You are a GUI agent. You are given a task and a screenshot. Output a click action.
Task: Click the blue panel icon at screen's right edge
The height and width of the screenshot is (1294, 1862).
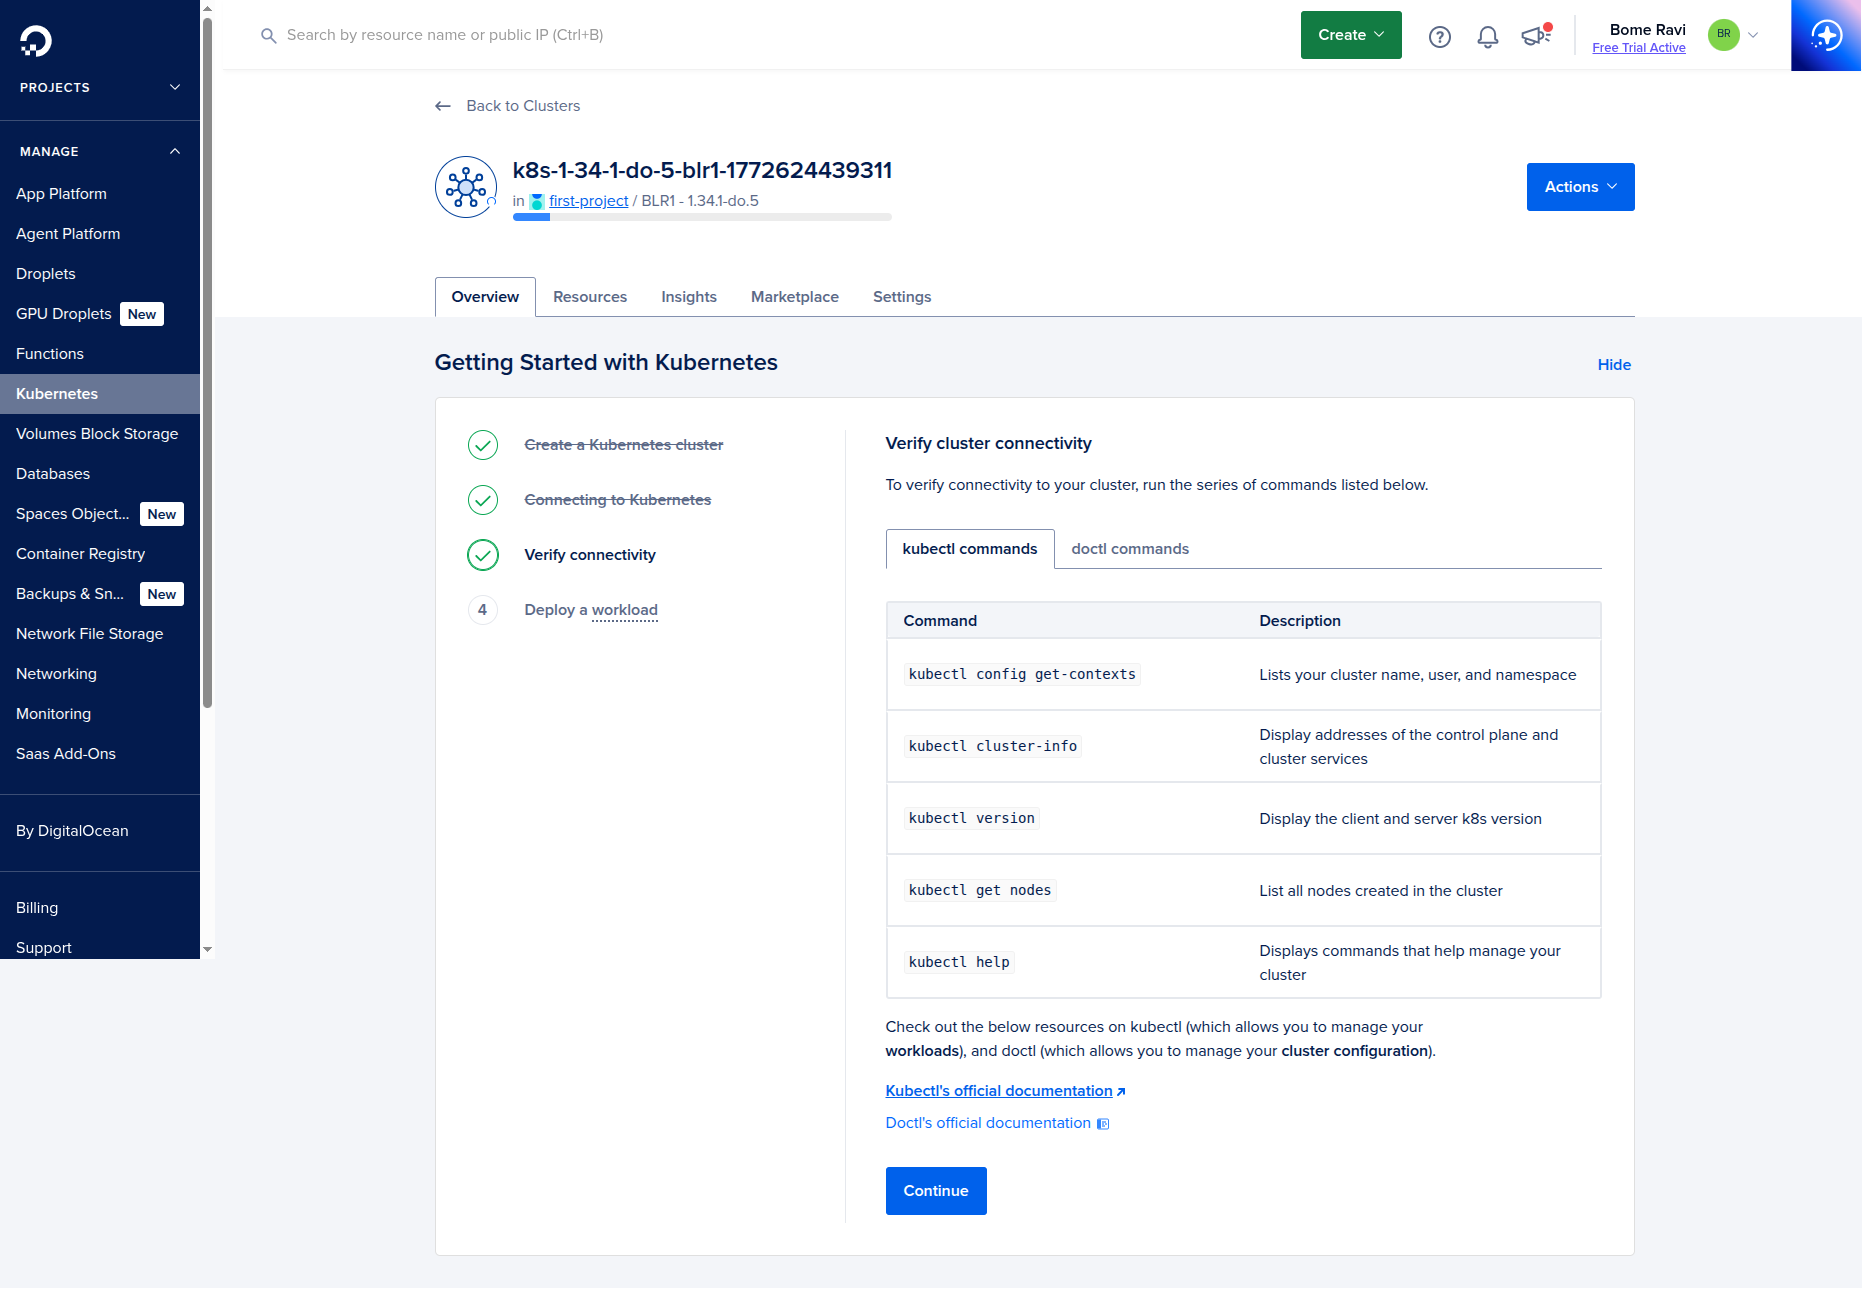point(1826,35)
